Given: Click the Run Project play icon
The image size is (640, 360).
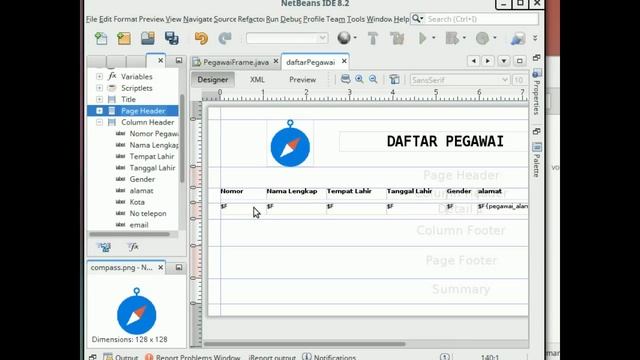Looking at the screenshot, I should click(x=422, y=38).
